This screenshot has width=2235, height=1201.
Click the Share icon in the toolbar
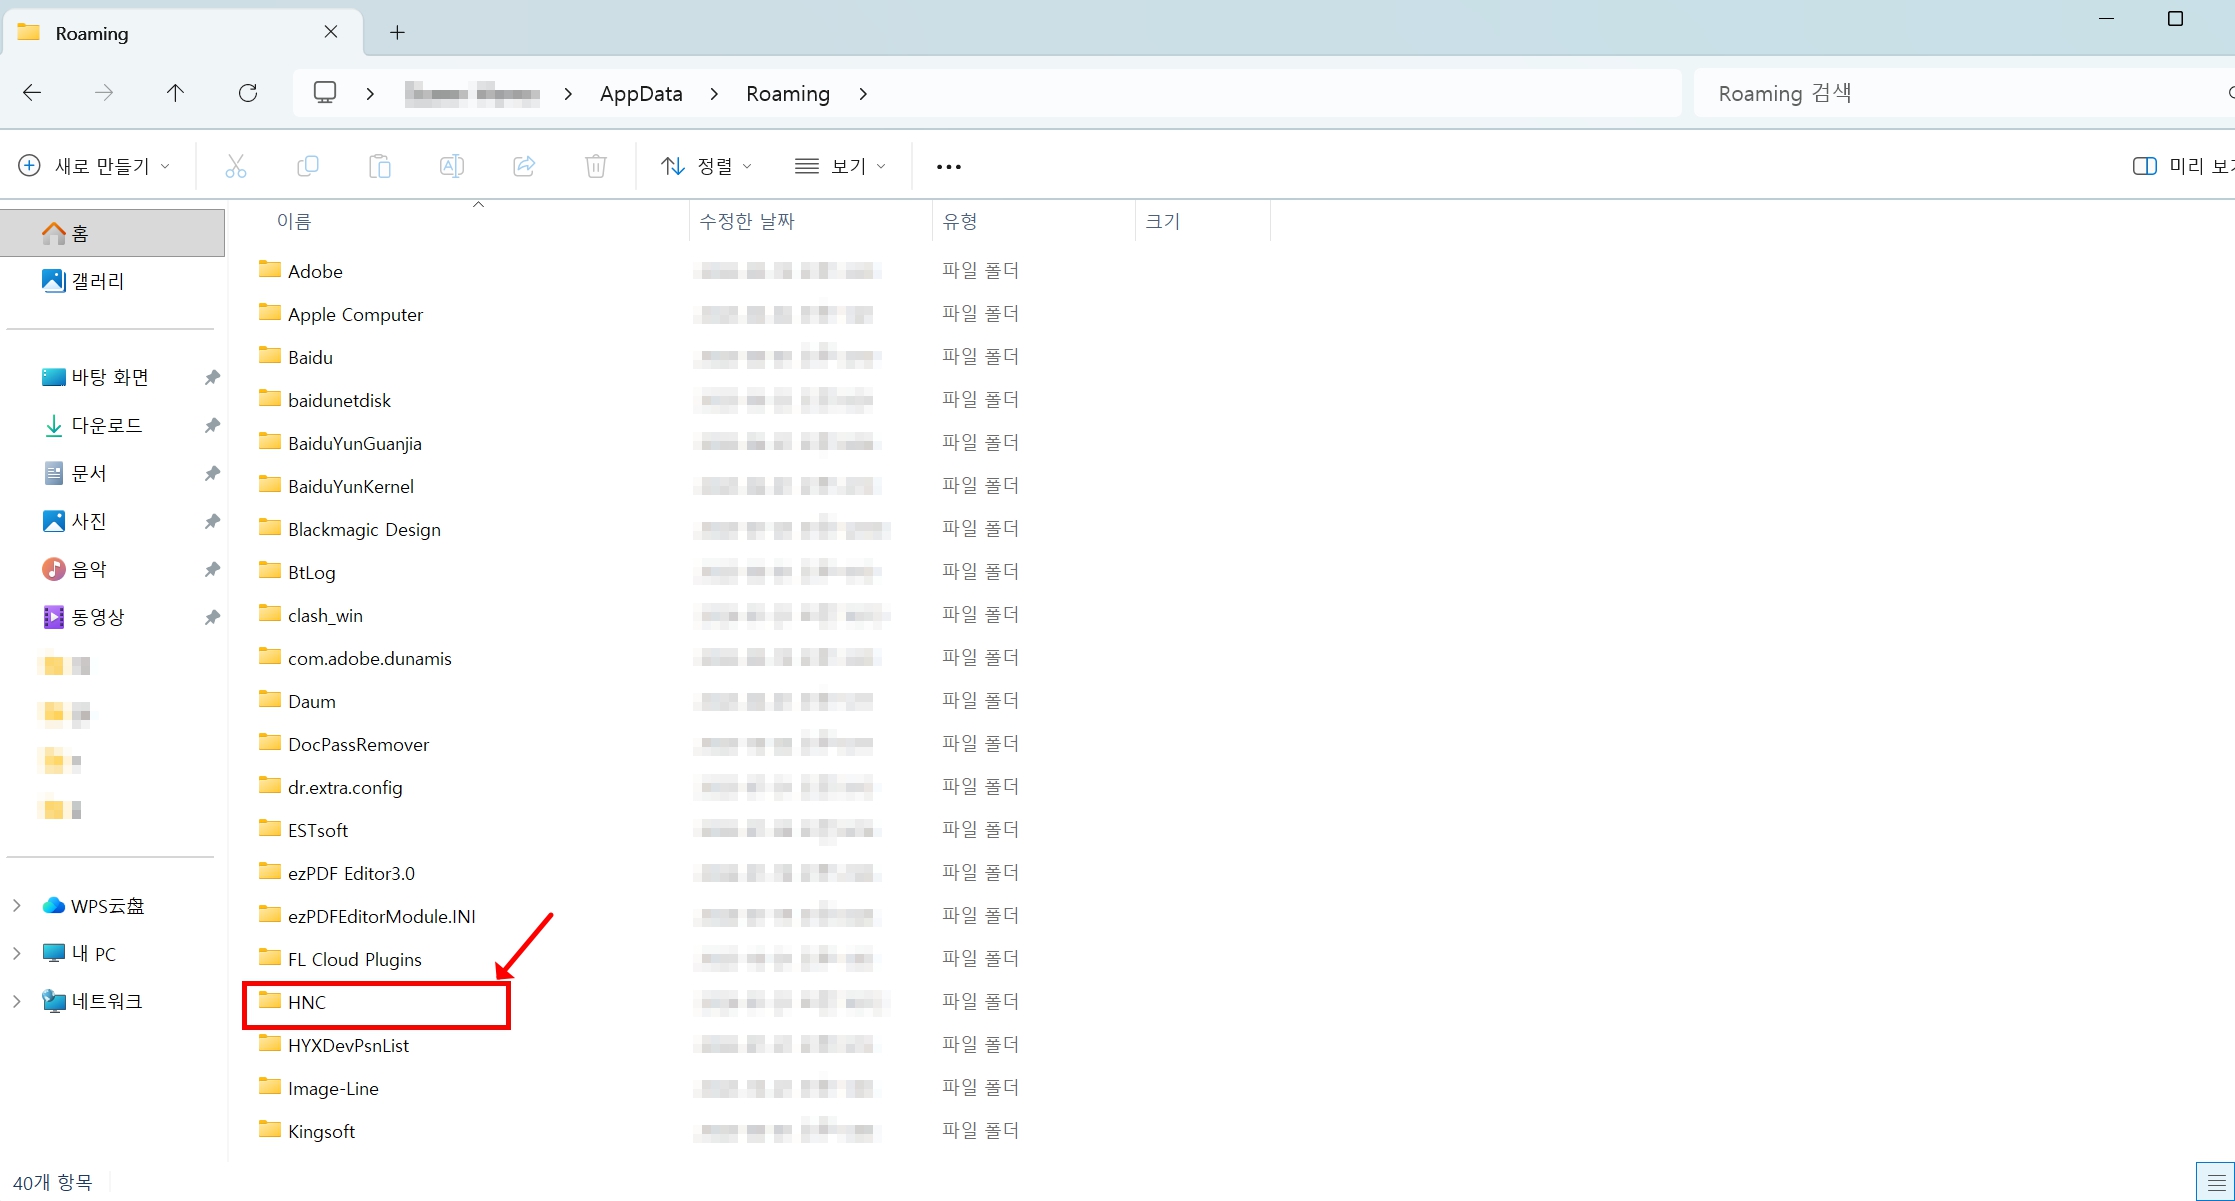[524, 166]
